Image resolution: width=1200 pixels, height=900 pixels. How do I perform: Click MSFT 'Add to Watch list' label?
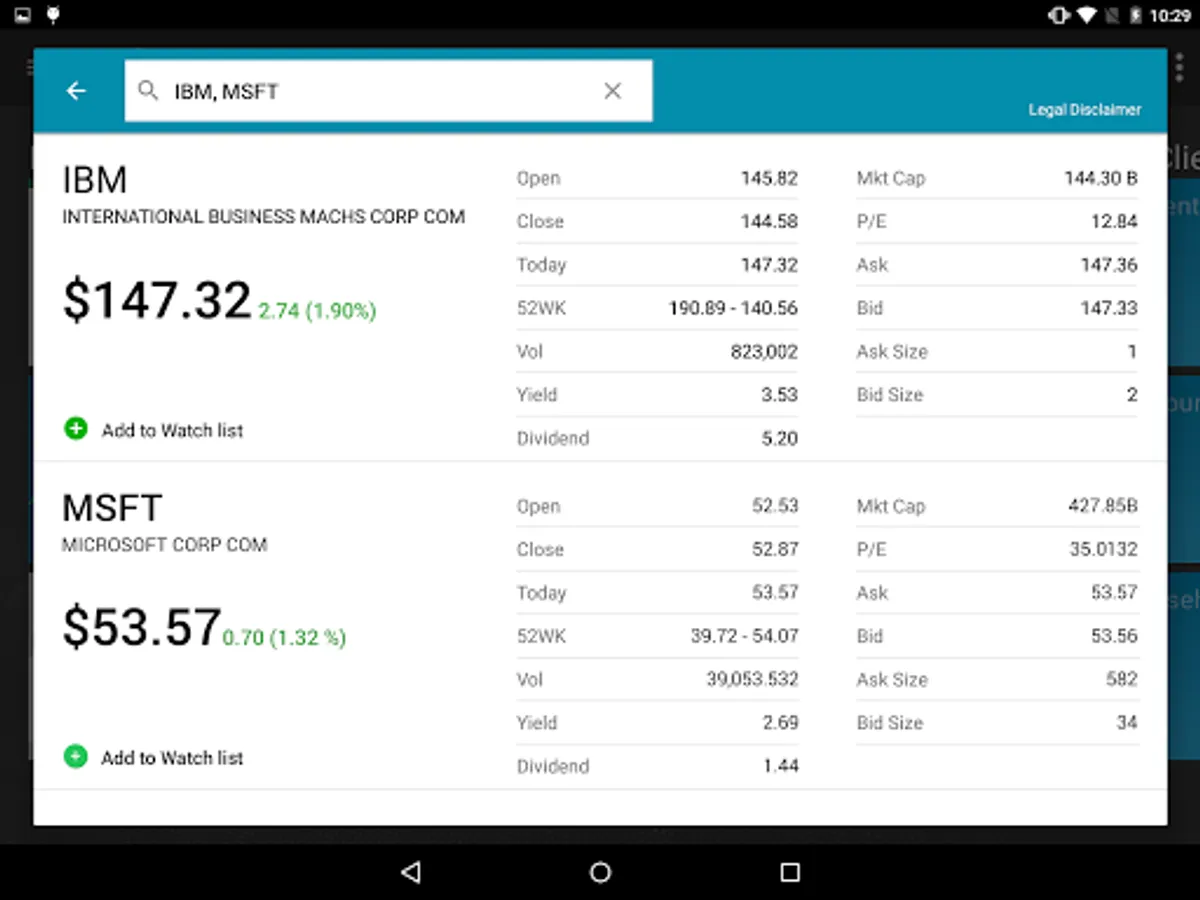click(172, 758)
